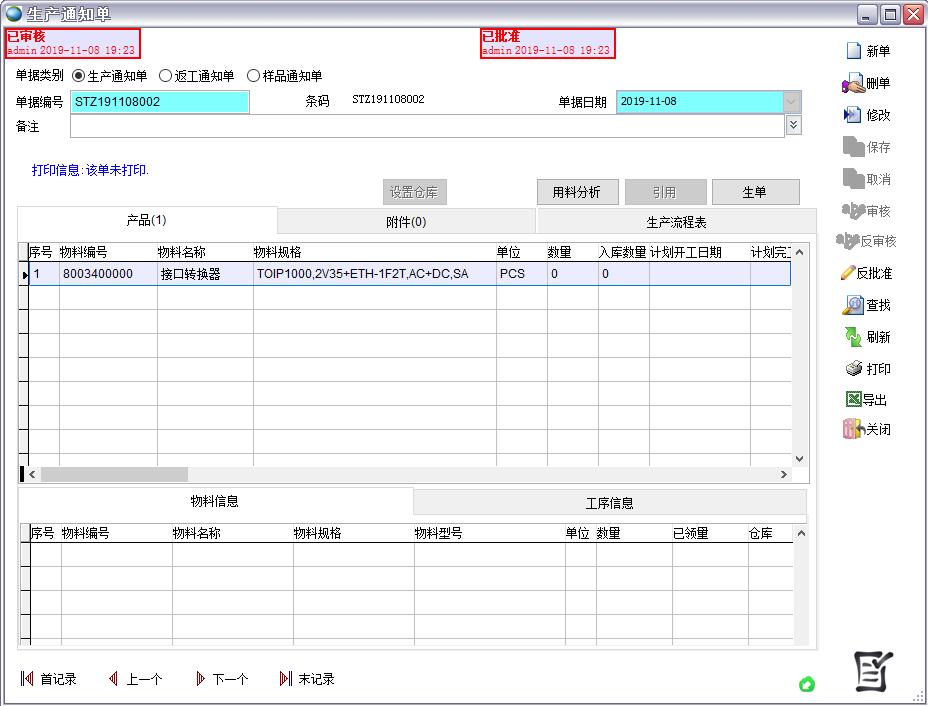928x706 pixels.
Task: Open the 生产流程表 tab
Action: point(676,222)
